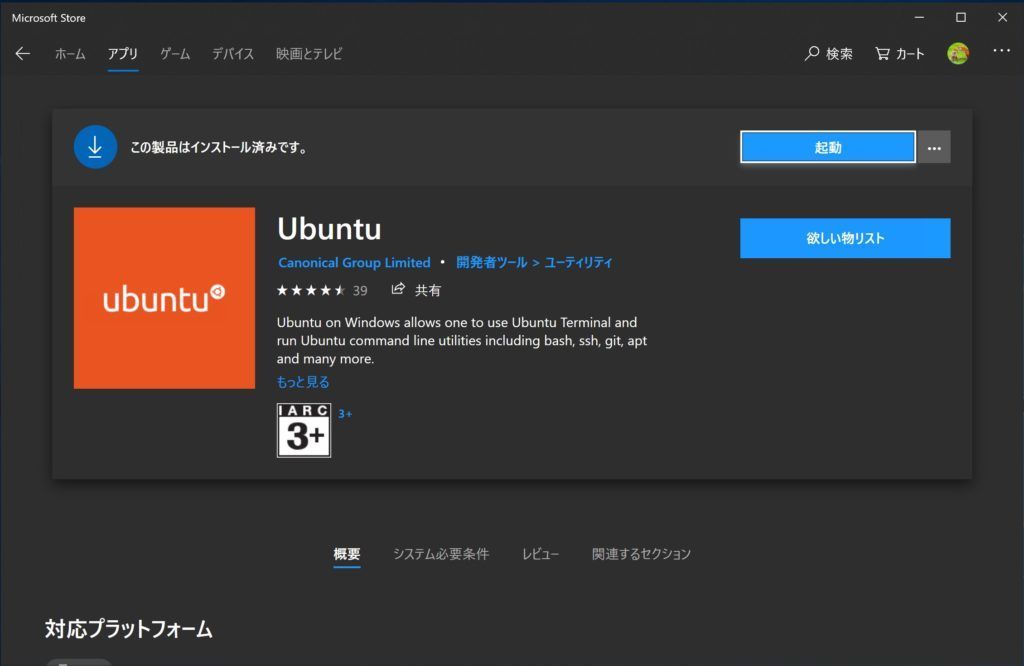Click the 検索 label
Screen dimensions: 1024x666
pyautogui.click(x=839, y=54)
